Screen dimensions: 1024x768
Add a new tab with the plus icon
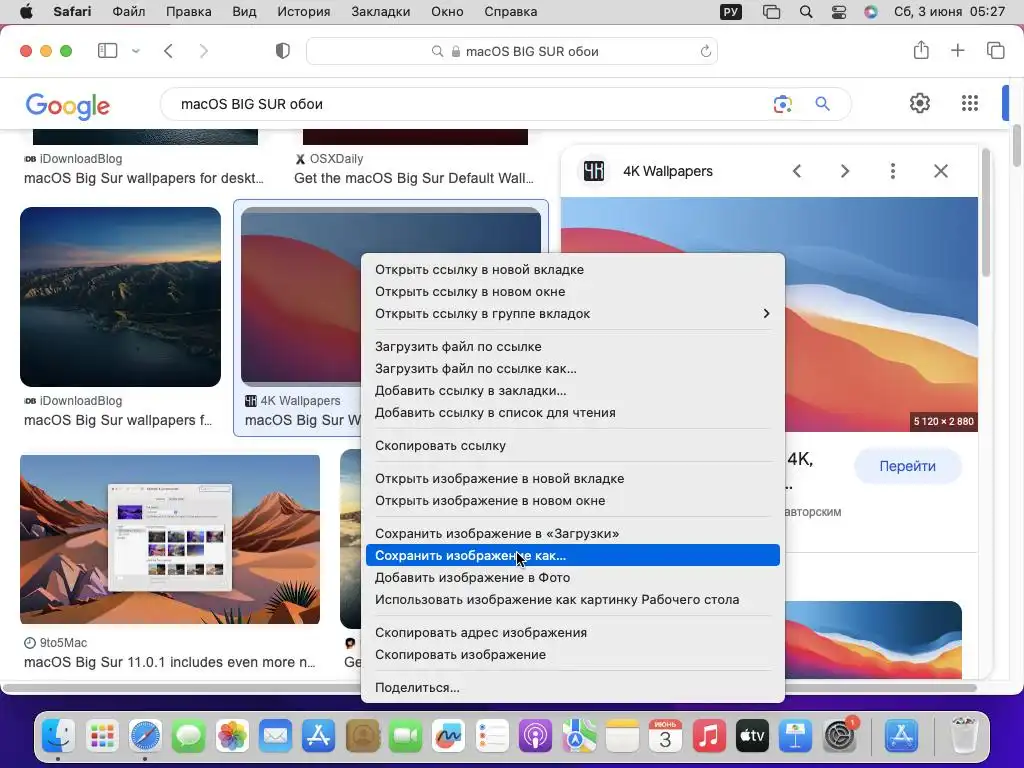click(x=957, y=50)
